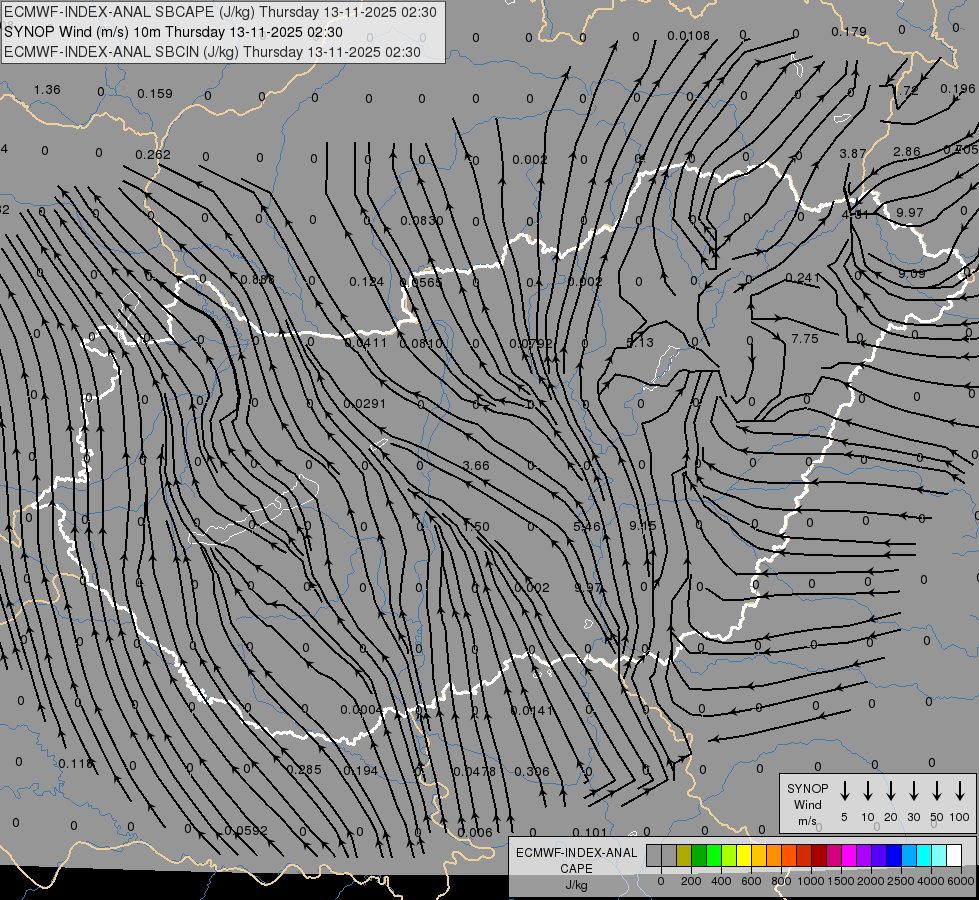Click the 50 m/s wind arrow in legend

pyautogui.click(x=937, y=791)
